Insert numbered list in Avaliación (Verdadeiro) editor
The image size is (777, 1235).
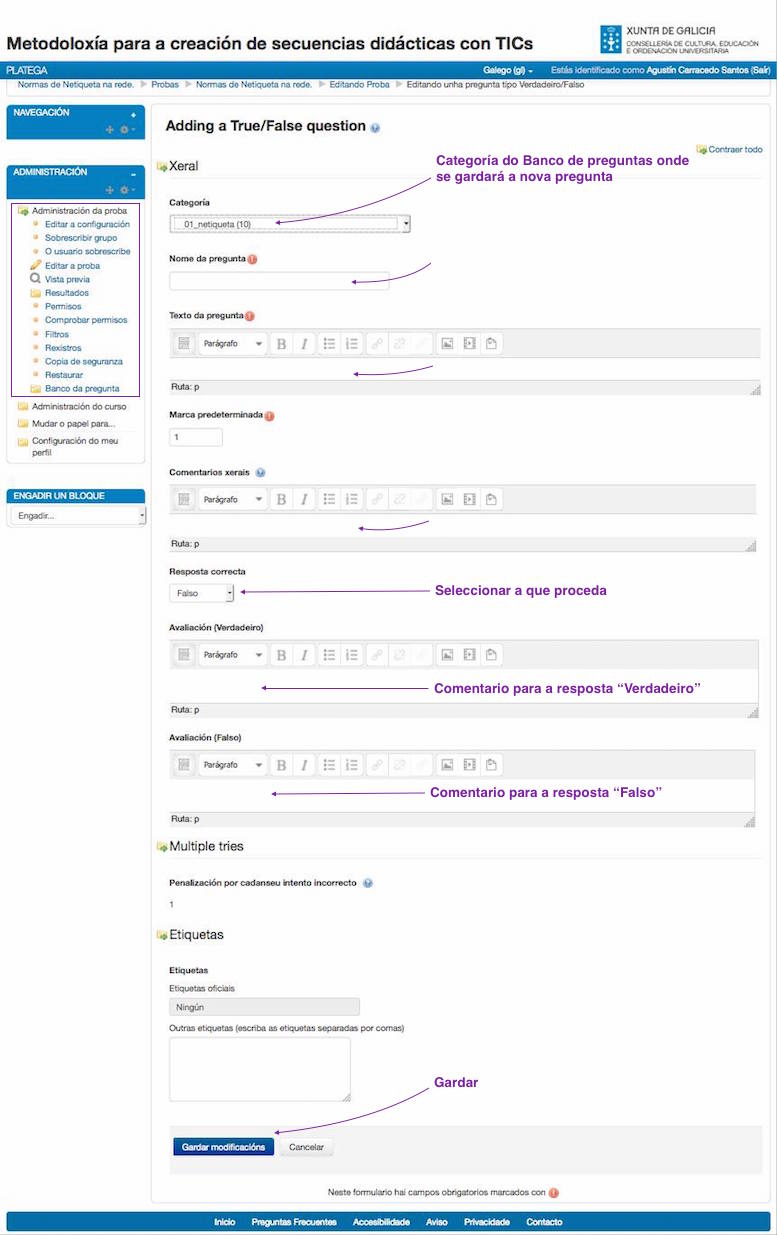tap(351, 655)
